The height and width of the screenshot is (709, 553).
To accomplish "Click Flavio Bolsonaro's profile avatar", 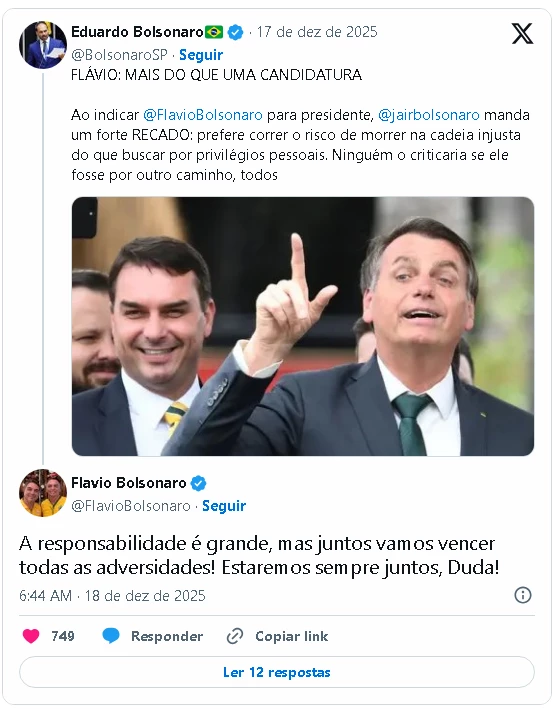I will (x=43, y=493).
